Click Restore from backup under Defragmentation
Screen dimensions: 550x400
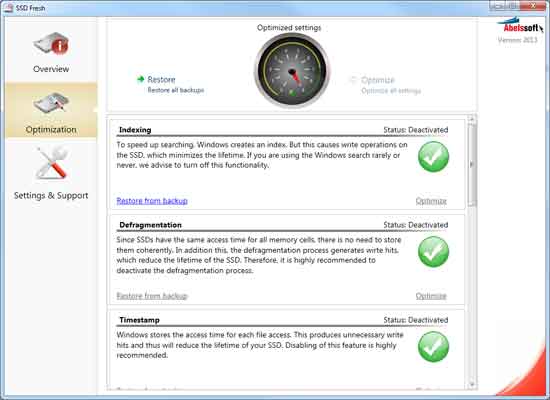[x=152, y=296]
